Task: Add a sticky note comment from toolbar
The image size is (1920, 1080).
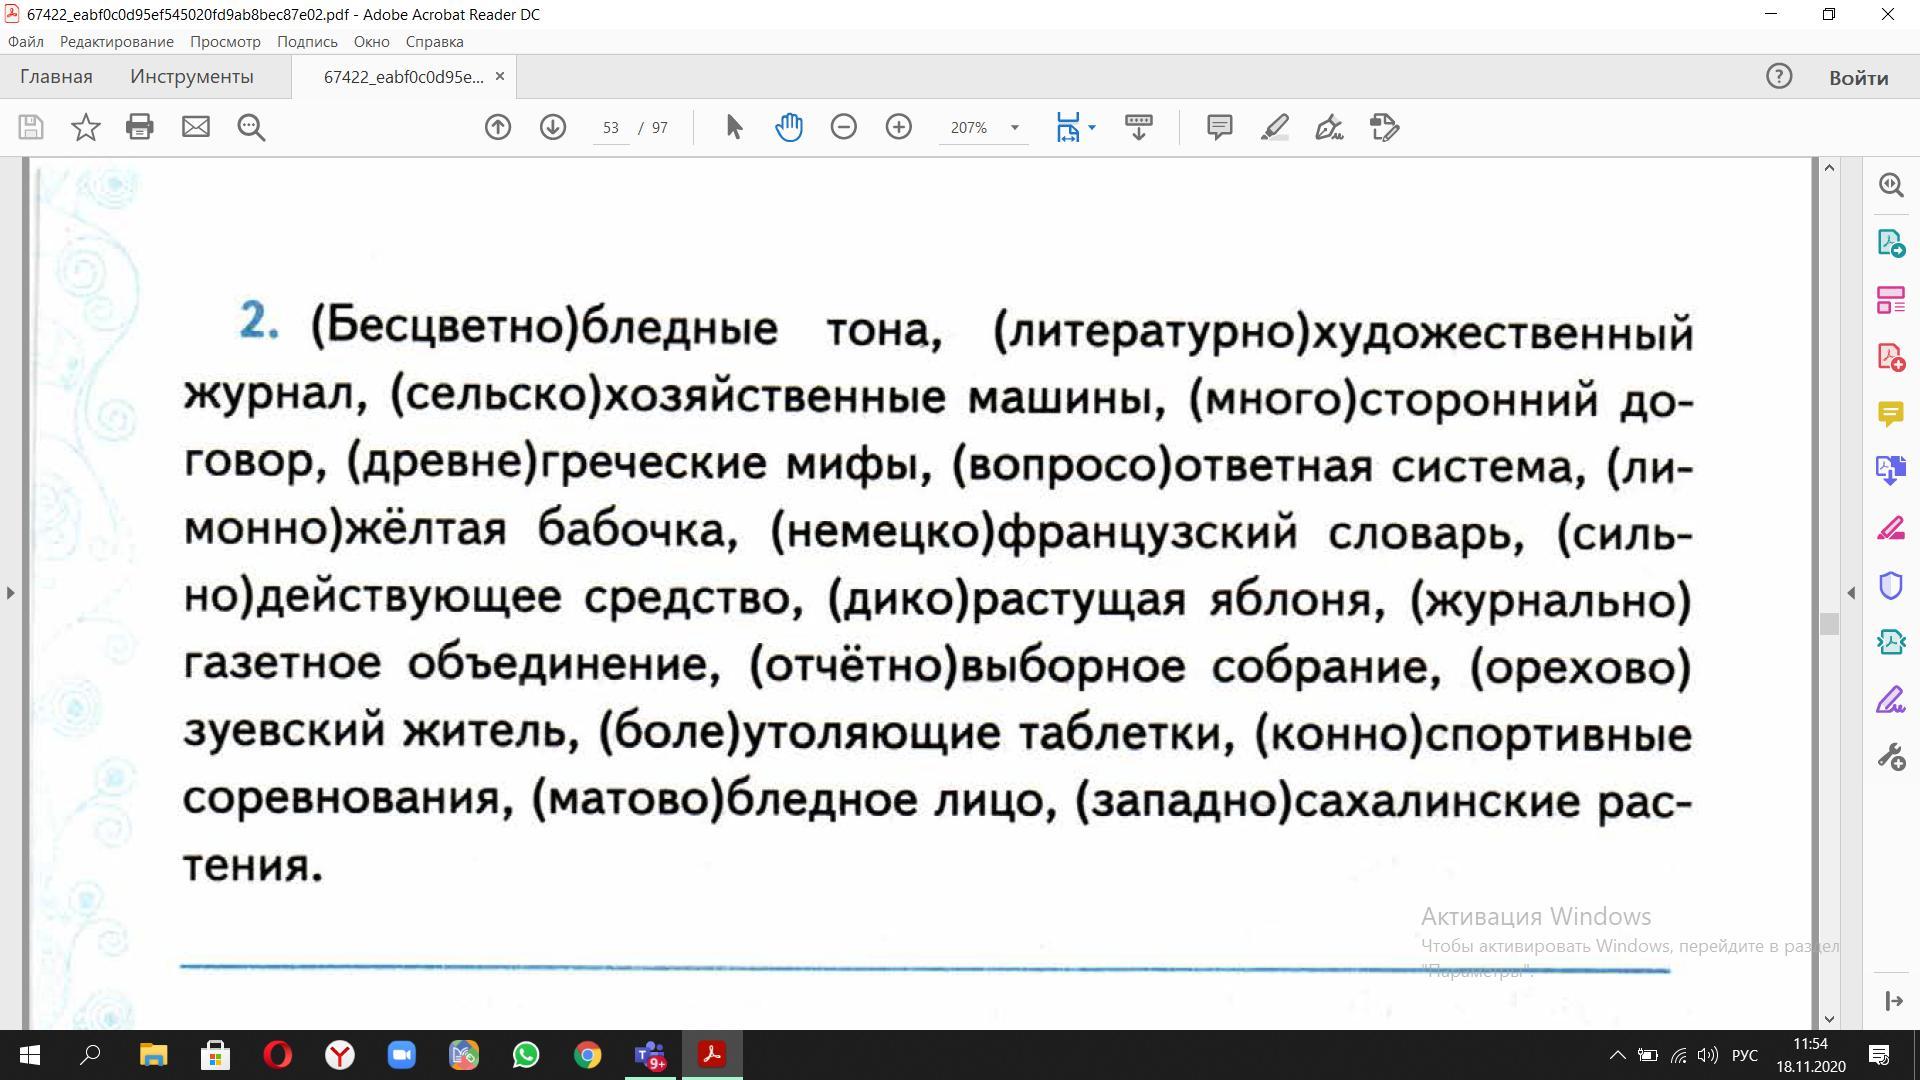Action: point(1219,127)
